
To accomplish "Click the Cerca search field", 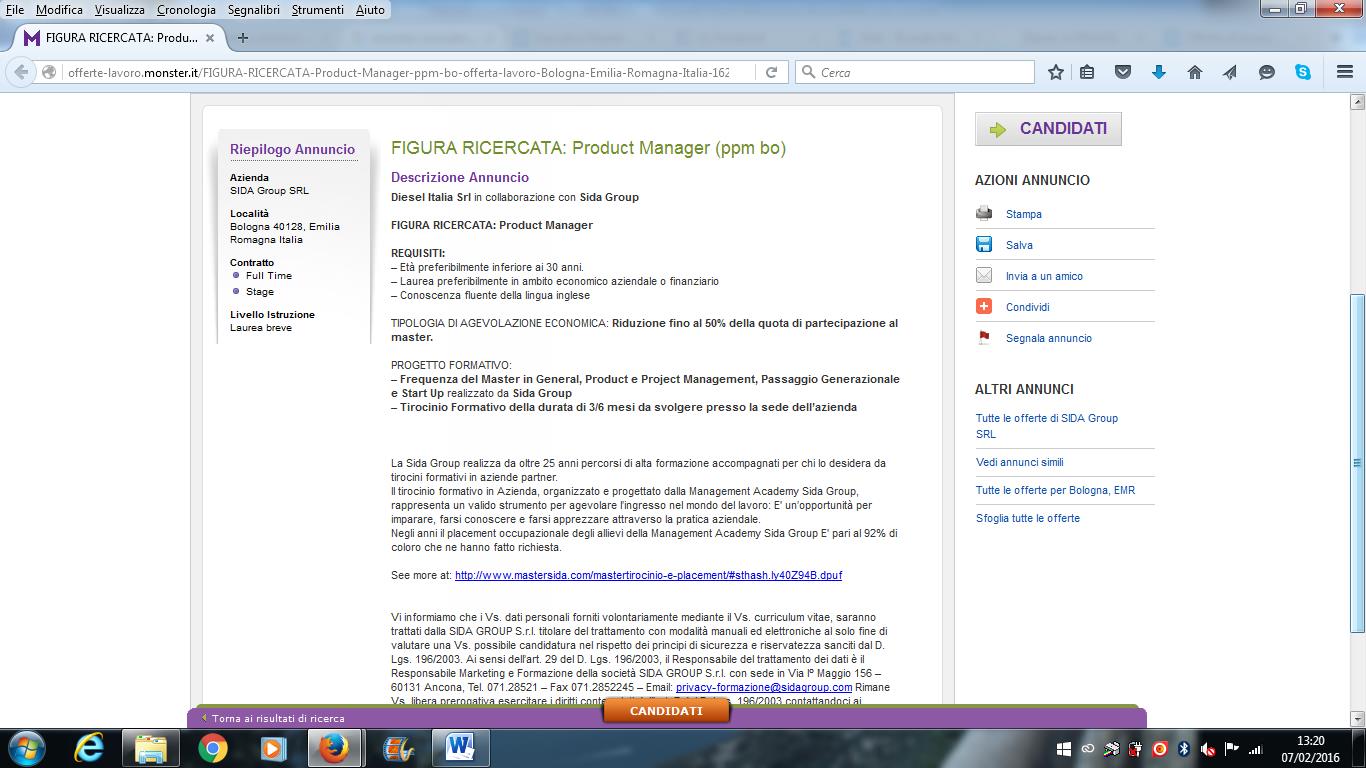I will tap(916, 72).
